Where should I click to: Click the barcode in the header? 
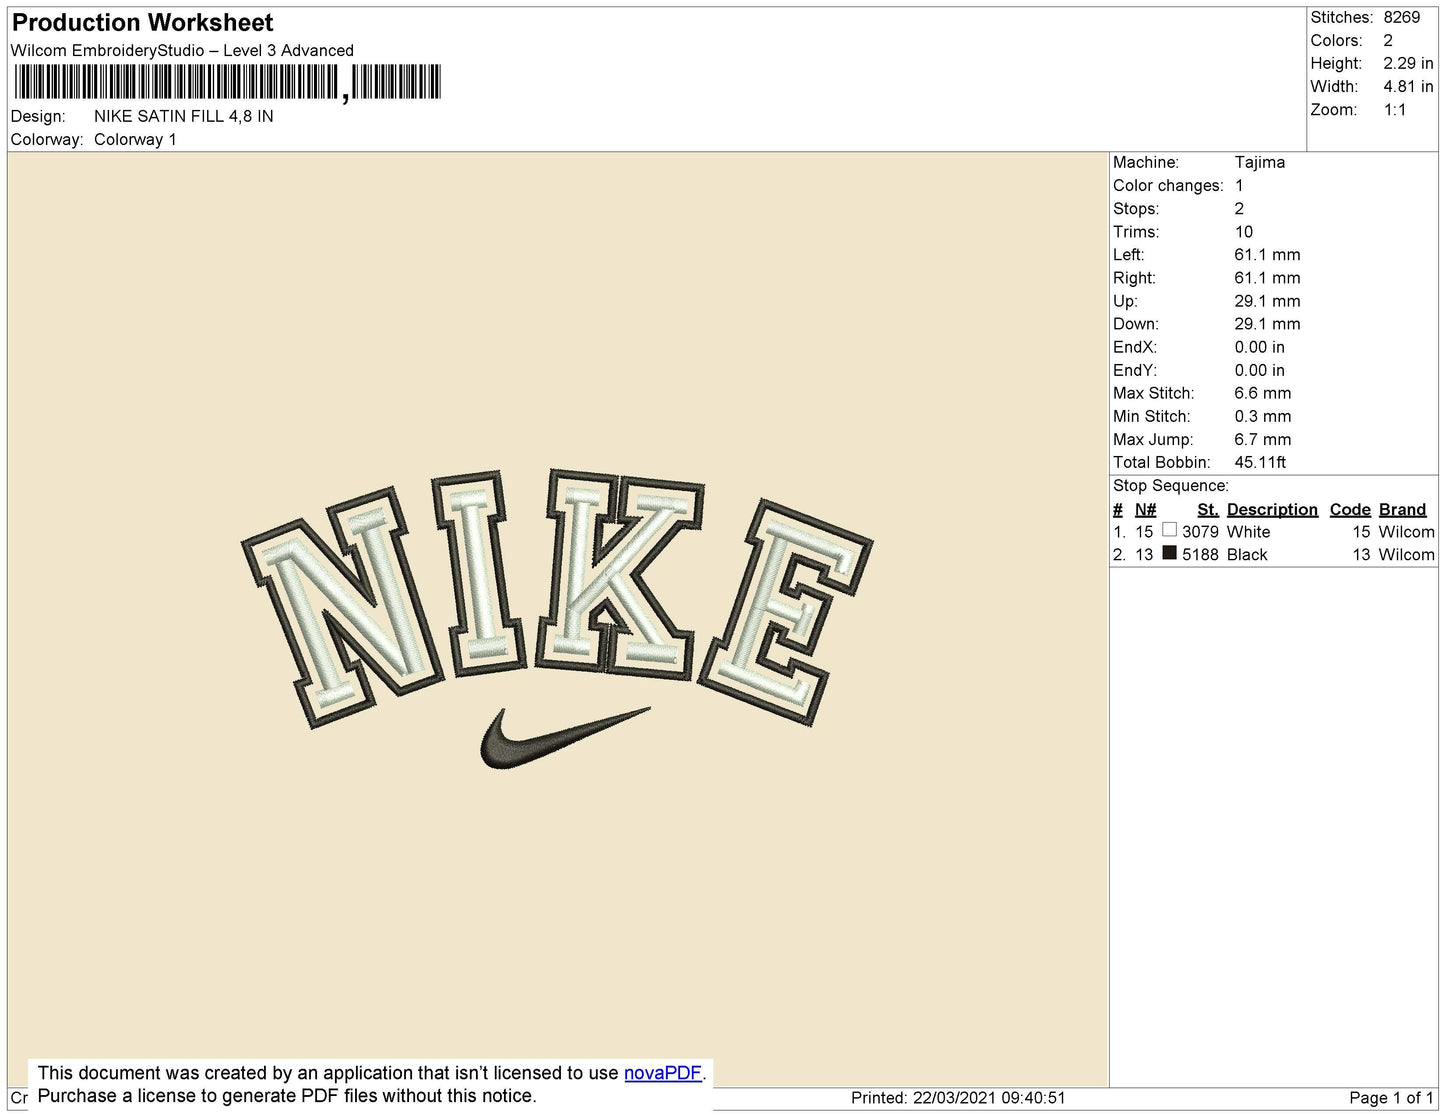tap(227, 82)
